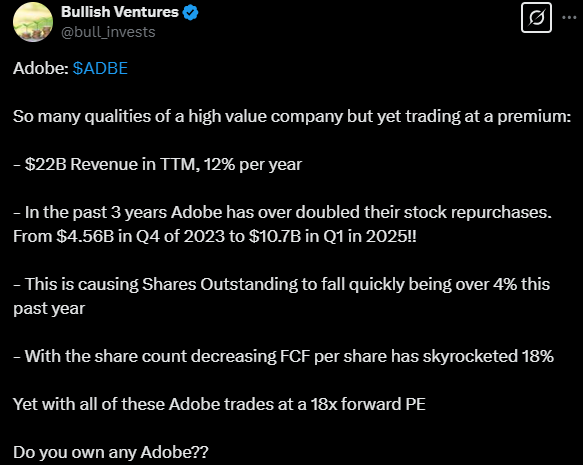
Task: Click "$10.7B in Q1 in 2025!!" text
Action: (332, 236)
